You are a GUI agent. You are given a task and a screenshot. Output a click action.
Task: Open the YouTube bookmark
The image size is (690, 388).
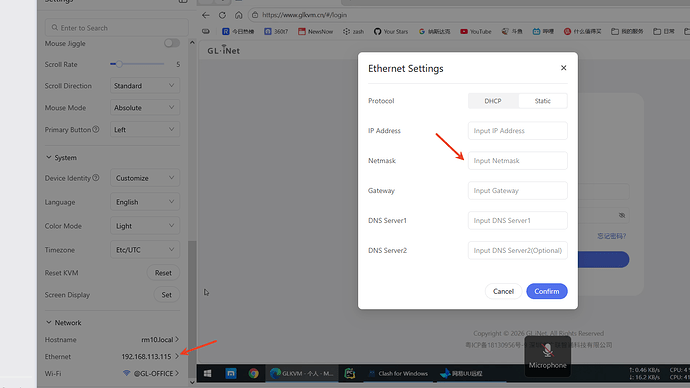[x=476, y=31]
